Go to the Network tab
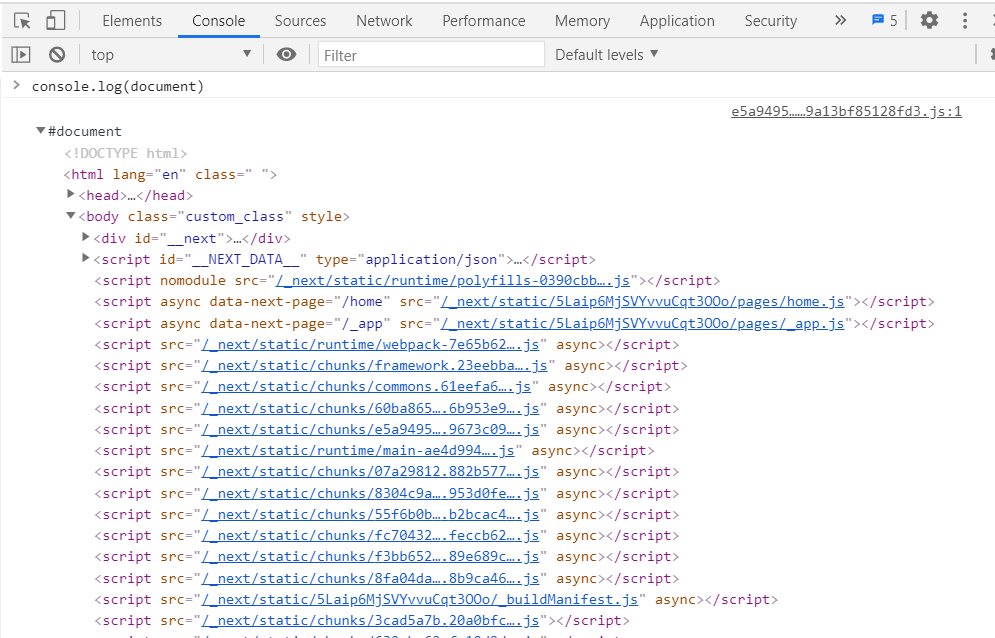 384,21
